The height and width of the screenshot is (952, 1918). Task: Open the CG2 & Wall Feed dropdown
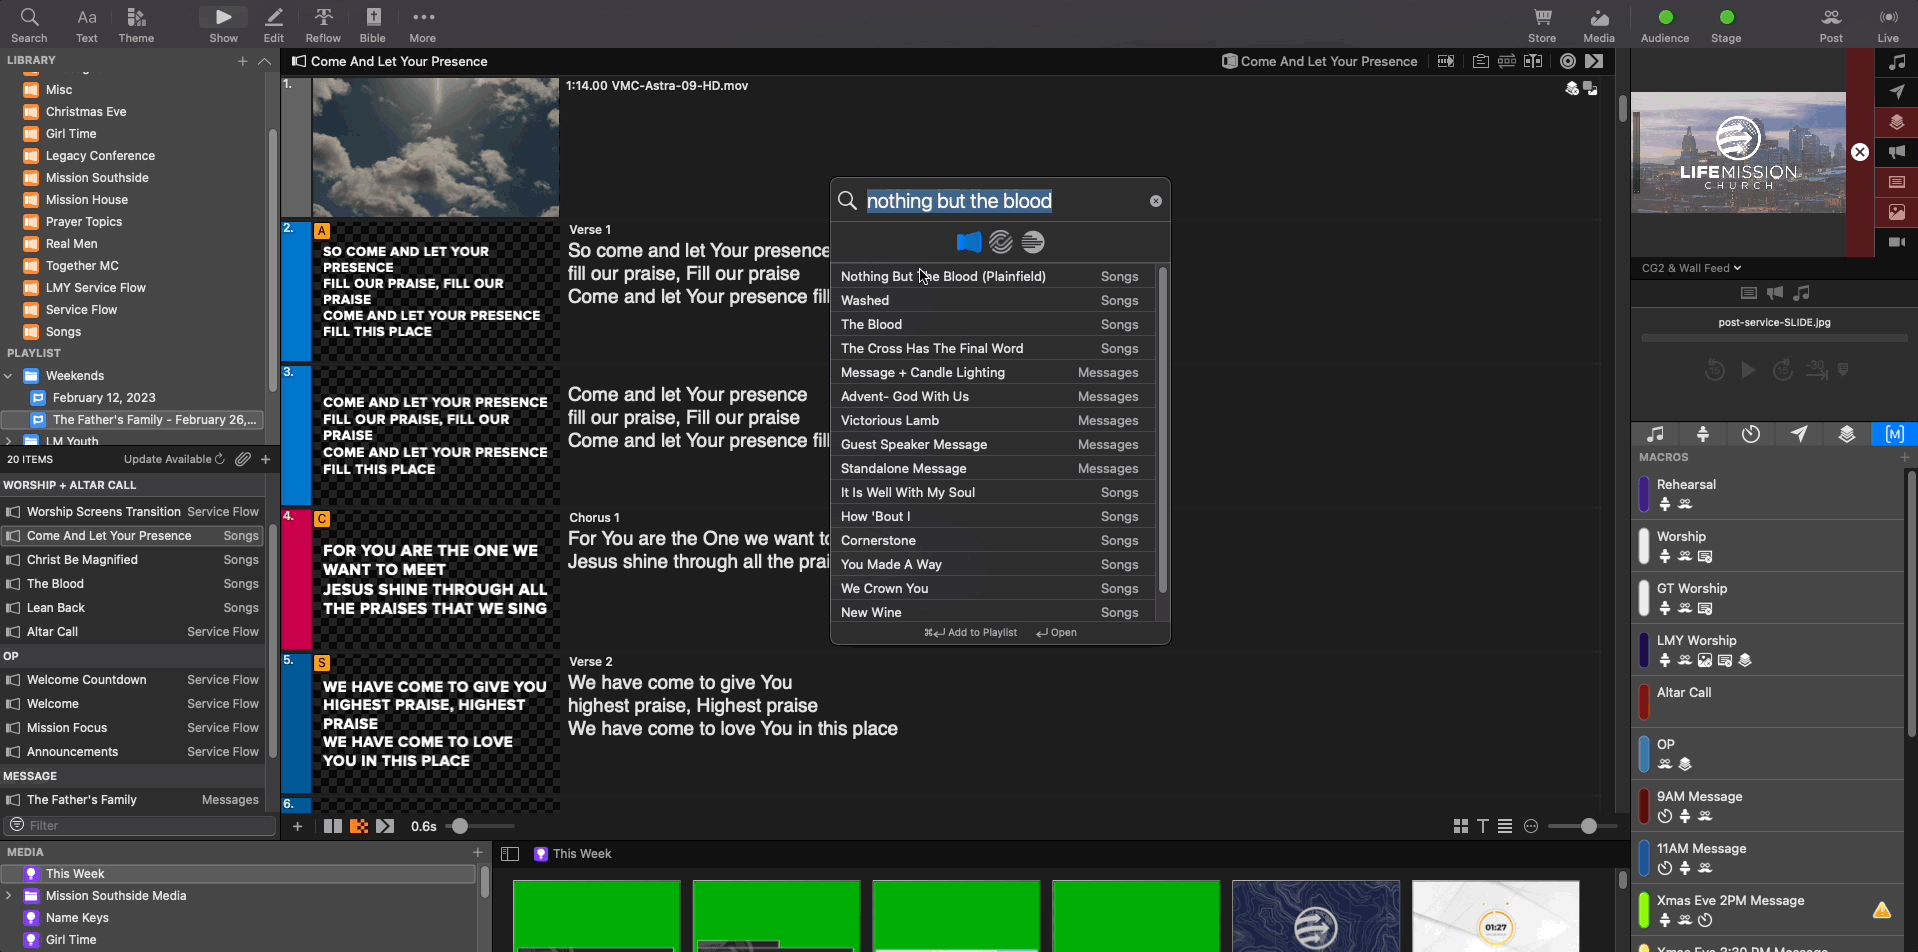tap(1691, 268)
